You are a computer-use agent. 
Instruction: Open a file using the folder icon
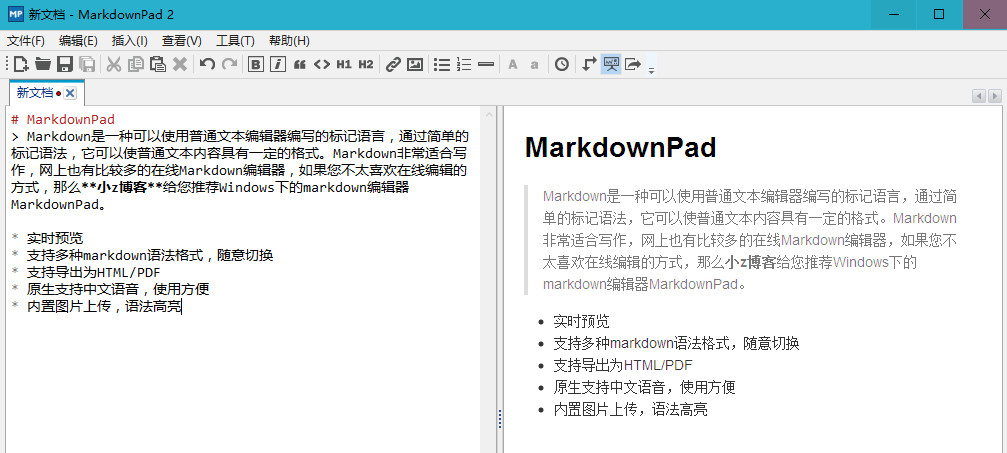click(x=43, y=64)
